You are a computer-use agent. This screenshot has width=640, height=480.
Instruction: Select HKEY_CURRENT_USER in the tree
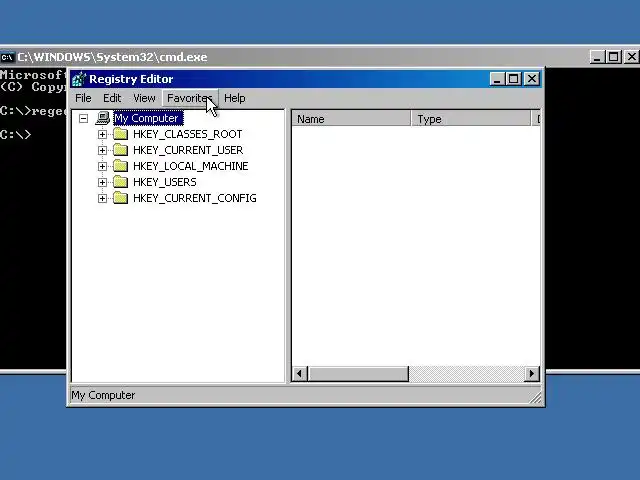click(188, 150)
